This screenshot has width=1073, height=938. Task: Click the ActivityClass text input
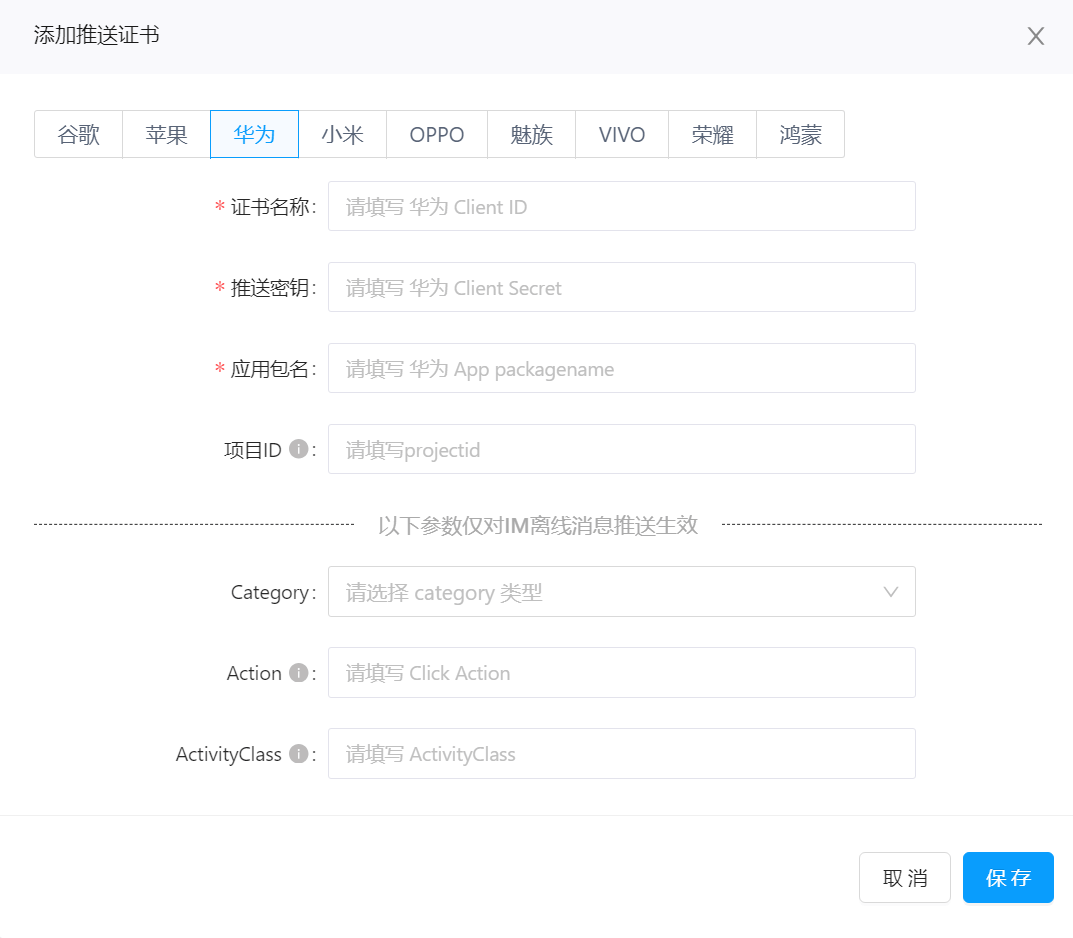point(621,754)
